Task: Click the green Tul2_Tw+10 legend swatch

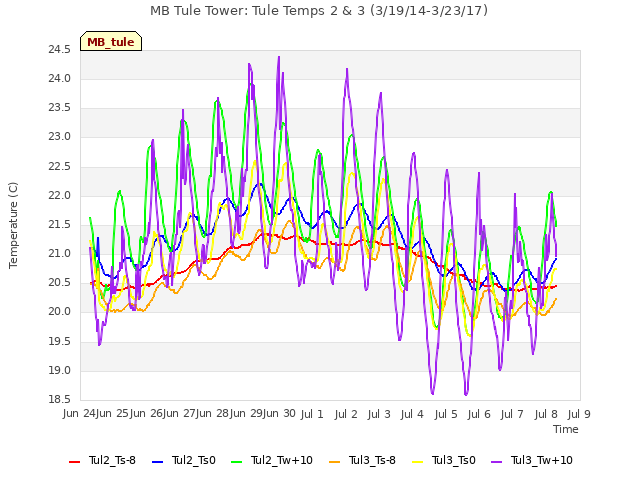Action: click(236, 462)
